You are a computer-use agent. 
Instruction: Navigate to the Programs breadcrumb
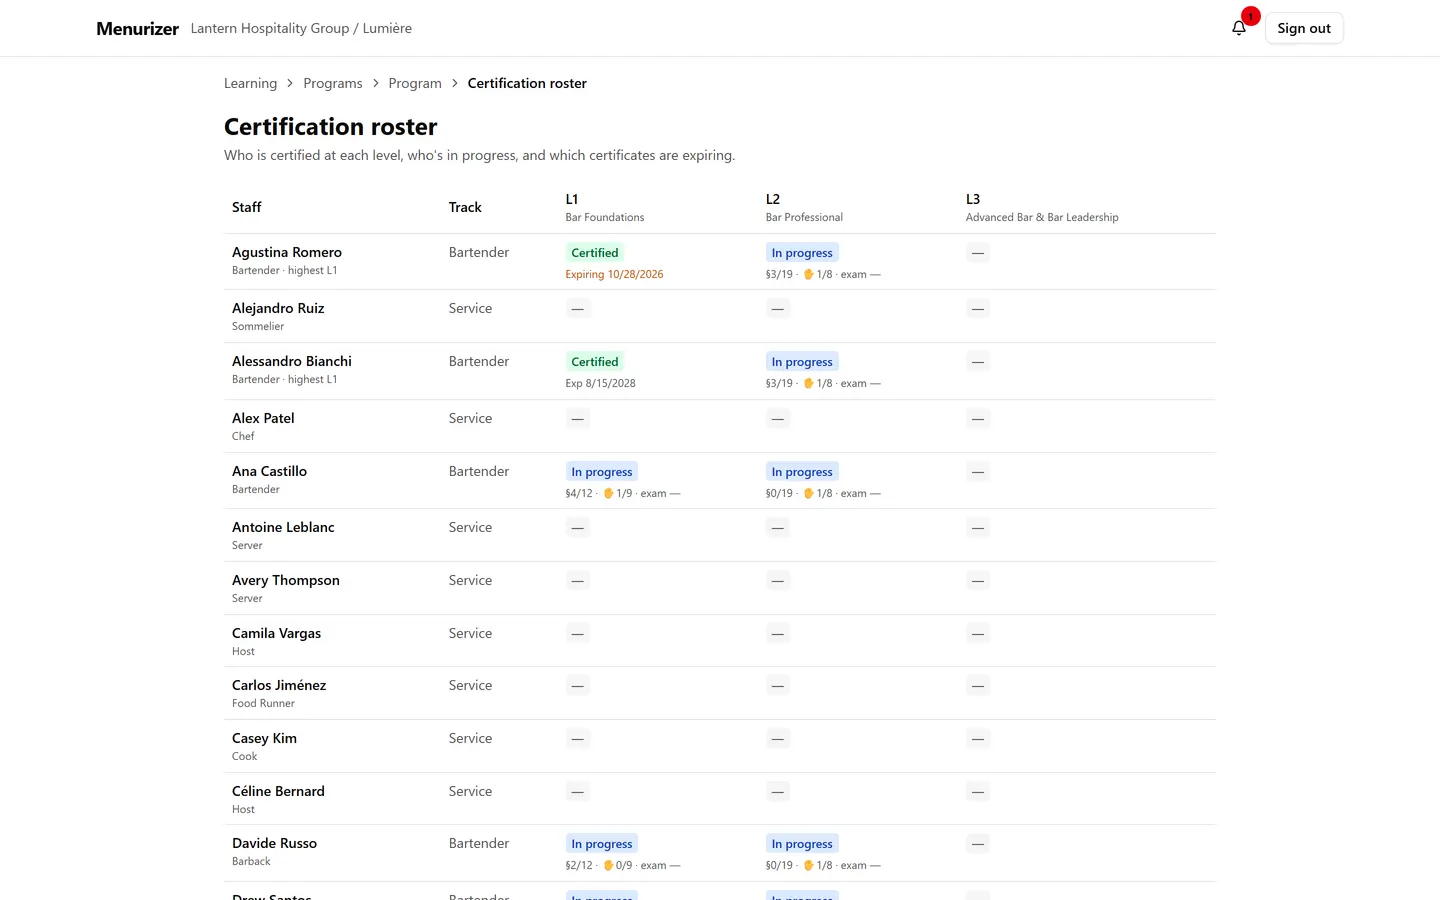coord(333,83)
